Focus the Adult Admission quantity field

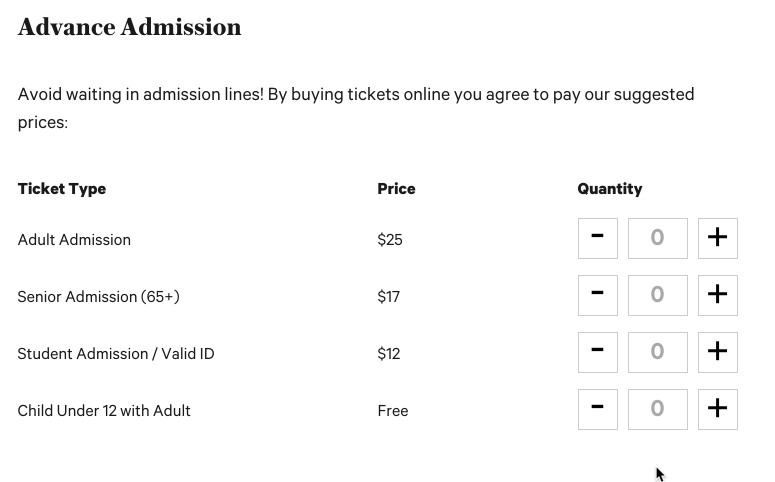(657, 238)
